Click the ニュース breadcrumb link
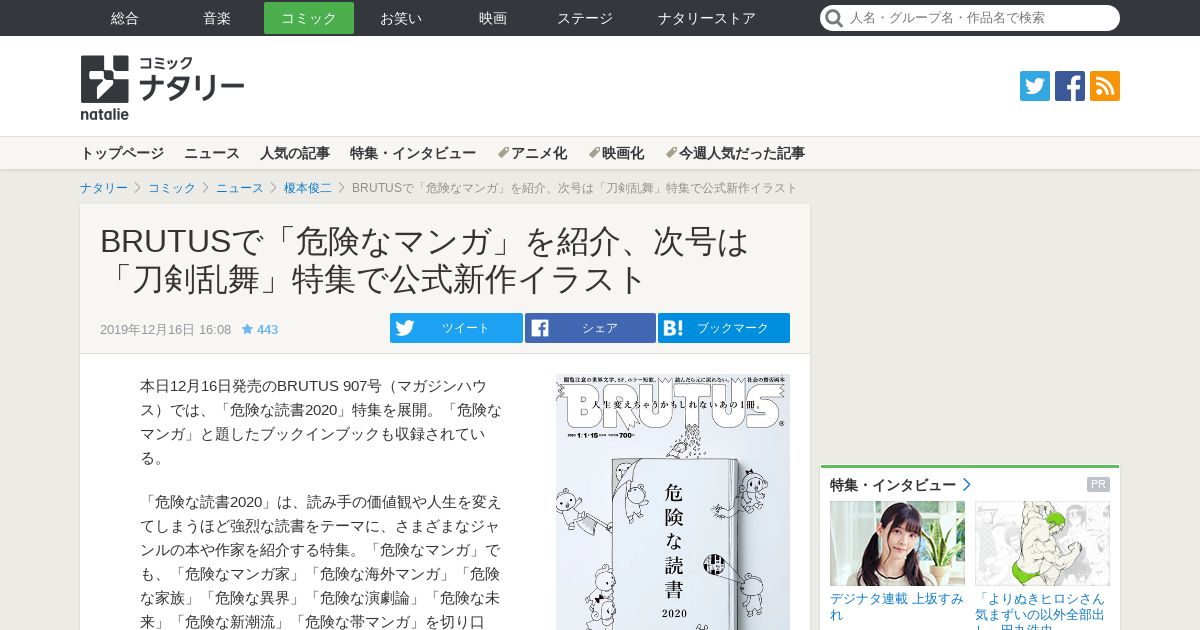Viewport: 1200px width, 630px height. tap(240, 188)
